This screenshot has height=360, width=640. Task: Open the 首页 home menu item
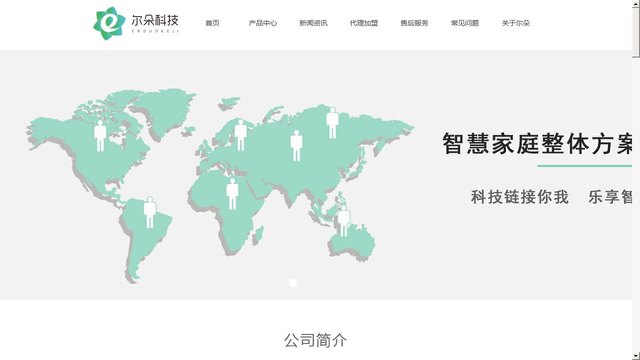[x=212, y=23]
